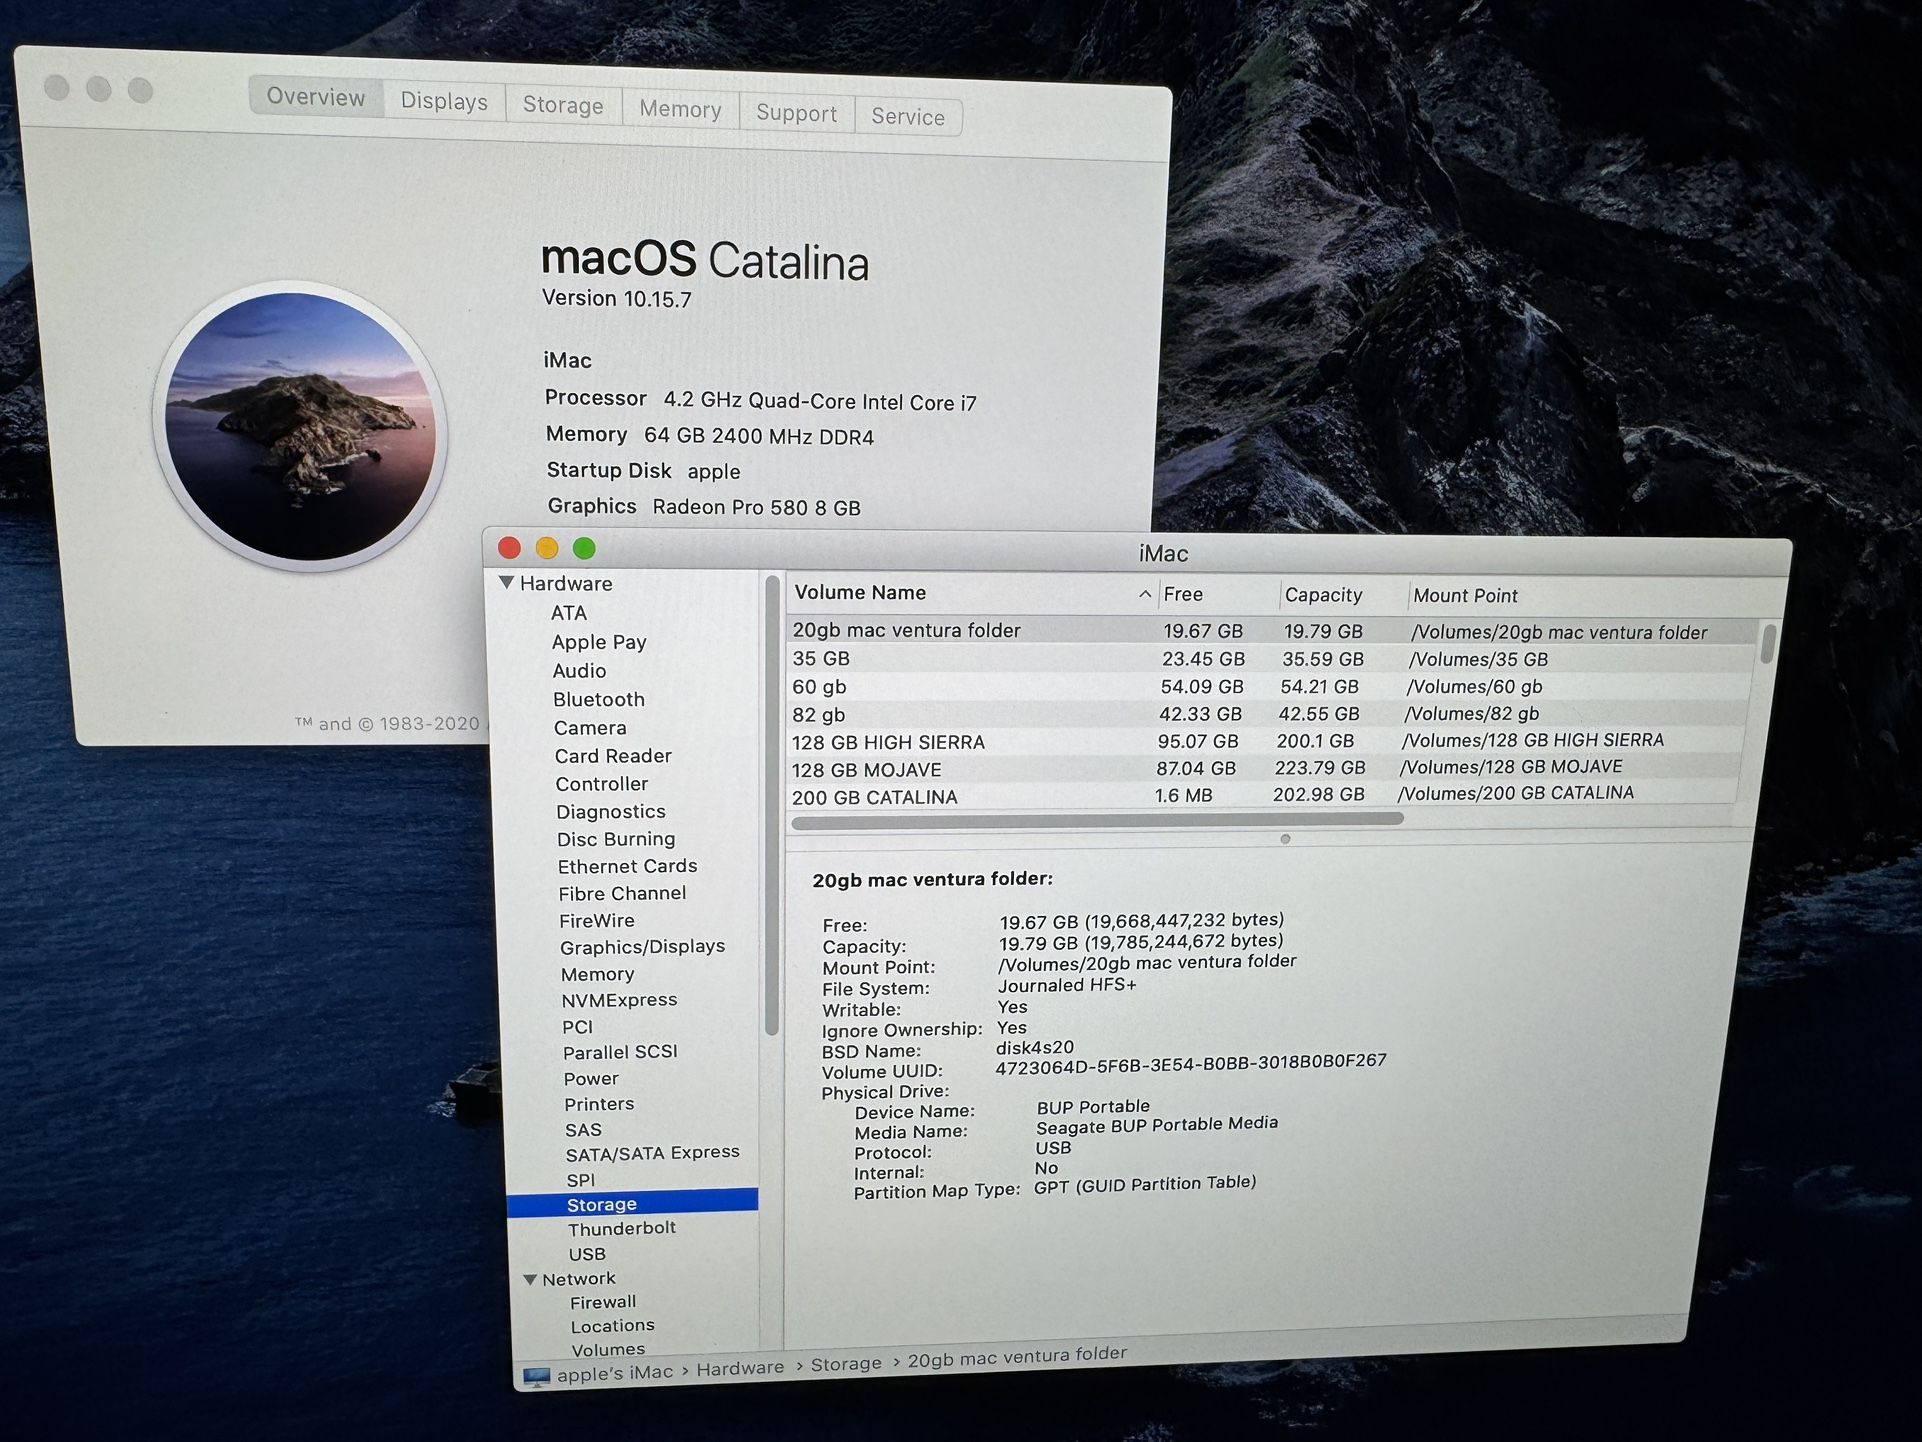Image resolution: width=1922 pixels, height=1442 pixels.
Task: Select SAS in the sidebar
Action: coord(583,1130)
